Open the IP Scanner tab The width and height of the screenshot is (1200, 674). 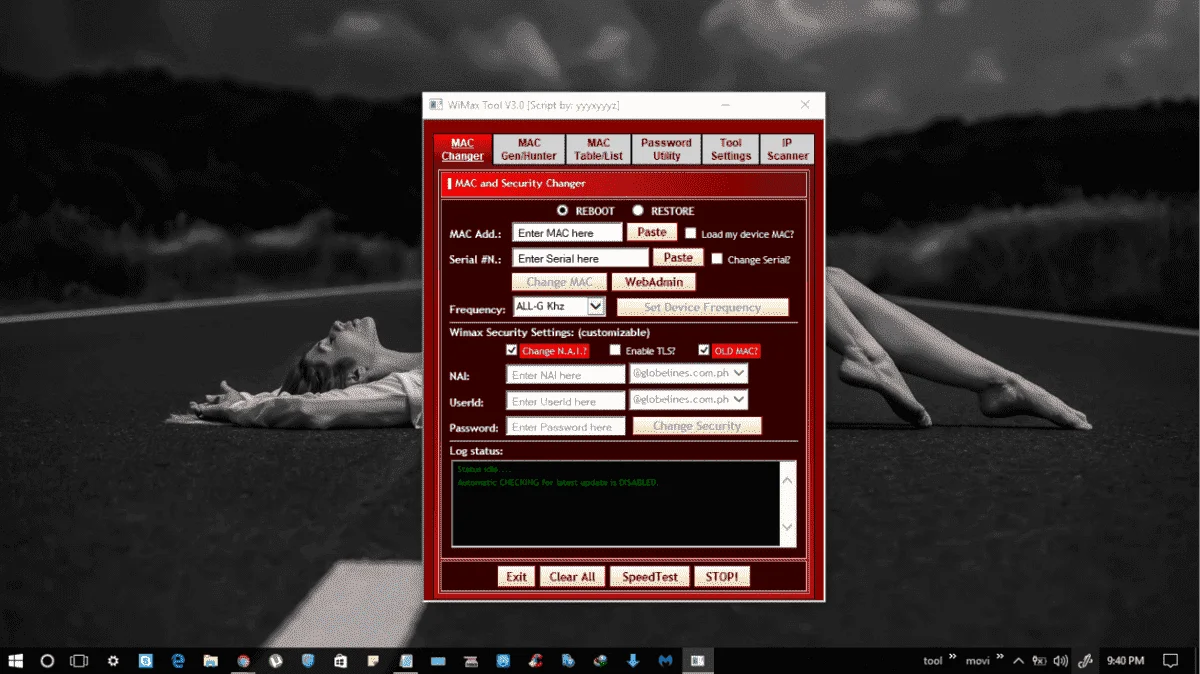coord(787,149)
